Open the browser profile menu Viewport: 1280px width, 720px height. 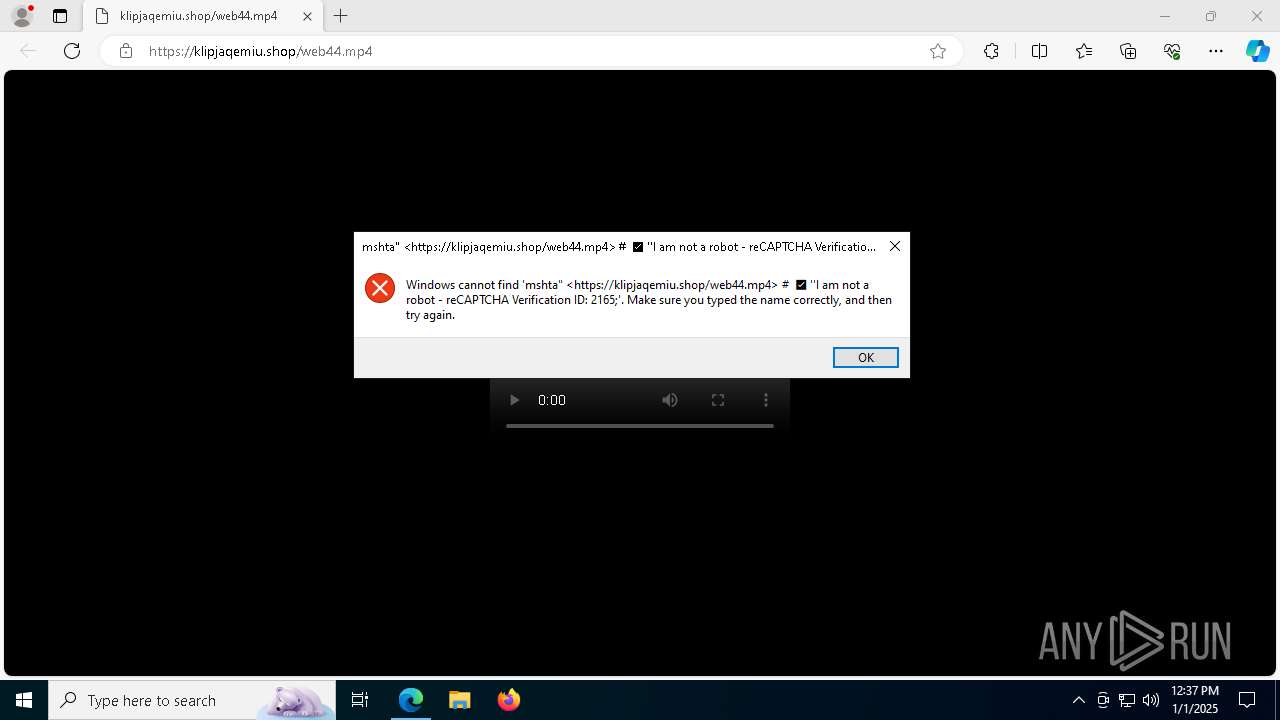click(22, 16)
